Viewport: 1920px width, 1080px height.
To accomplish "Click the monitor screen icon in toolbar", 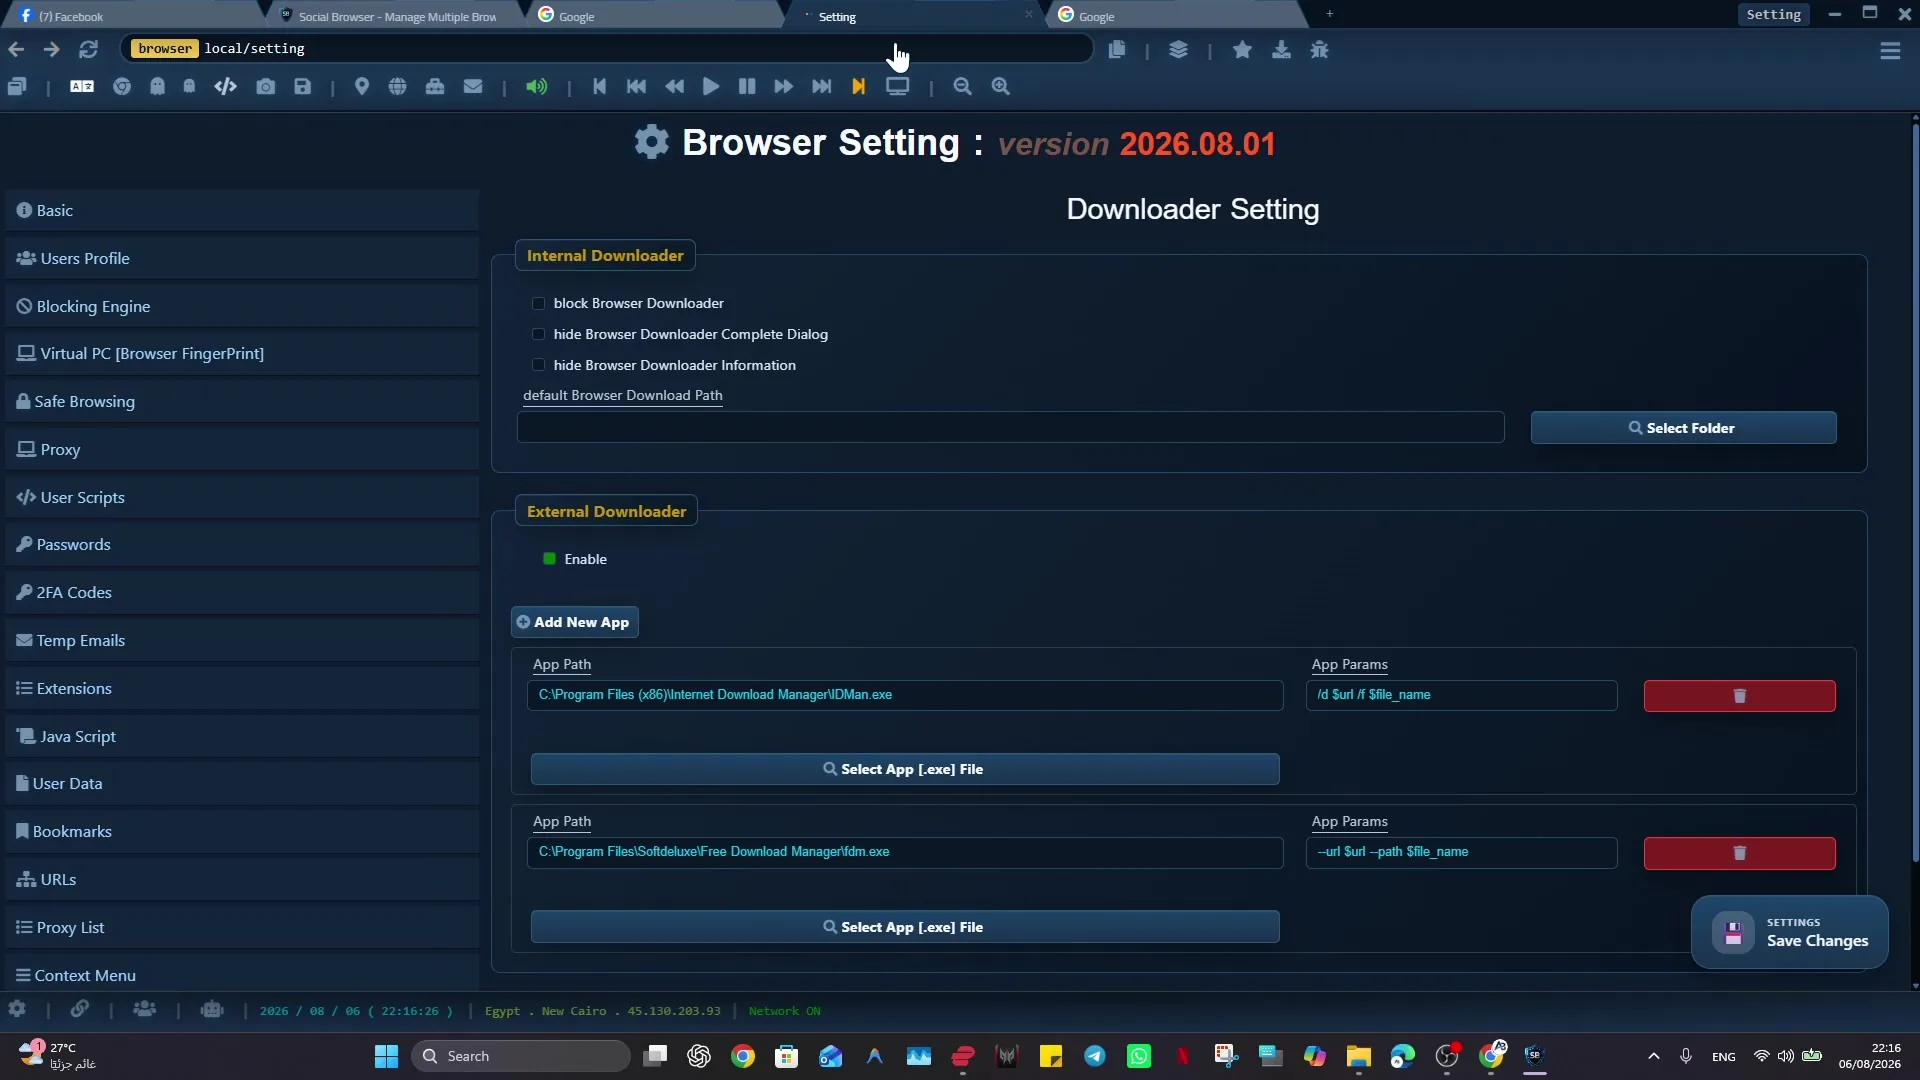I will coord(898,87).
